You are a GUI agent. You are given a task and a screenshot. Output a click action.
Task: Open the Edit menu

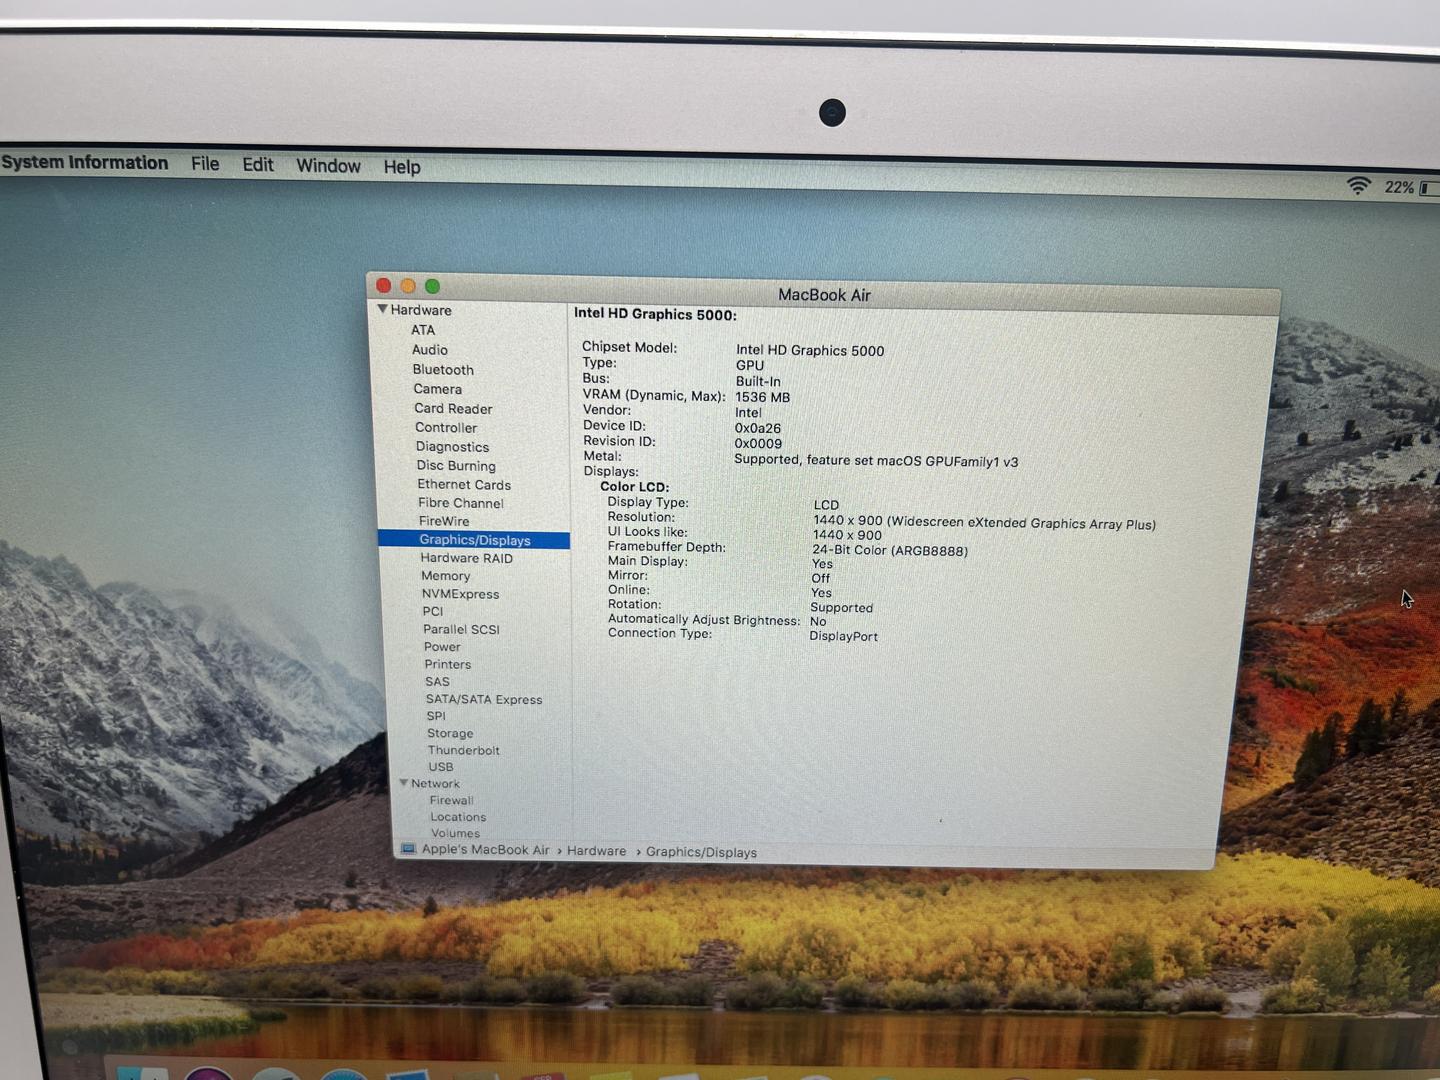point(258,165)
